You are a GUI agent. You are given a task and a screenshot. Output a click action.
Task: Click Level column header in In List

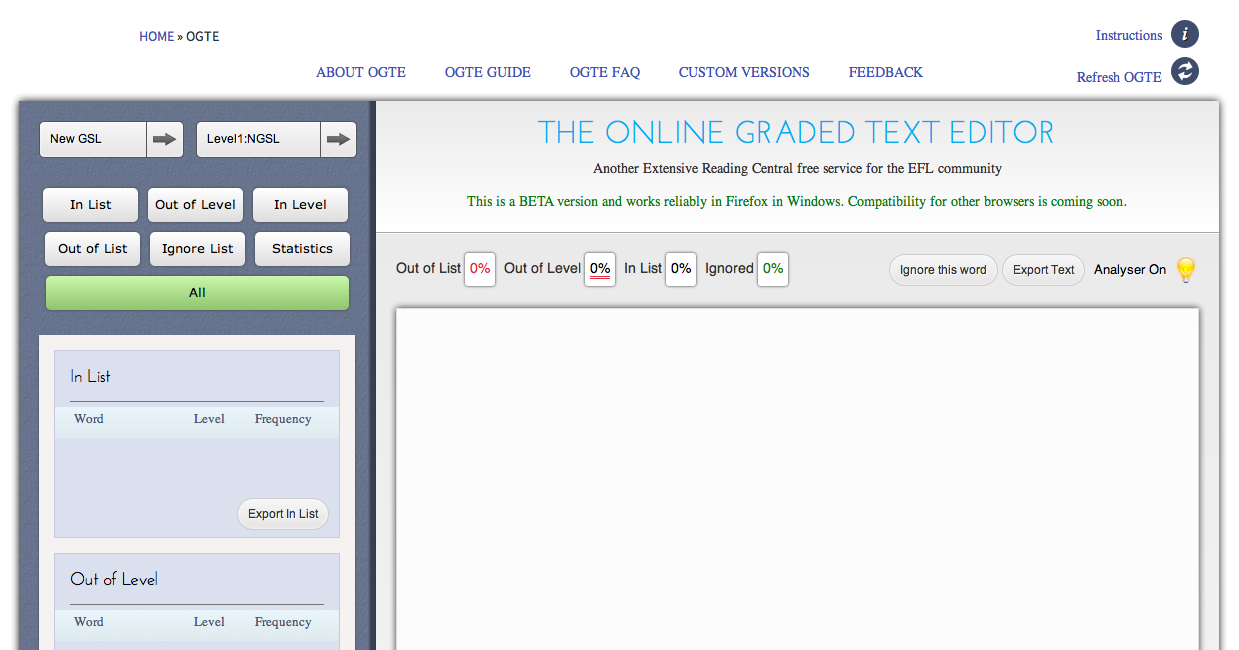(x=209, y=419)
